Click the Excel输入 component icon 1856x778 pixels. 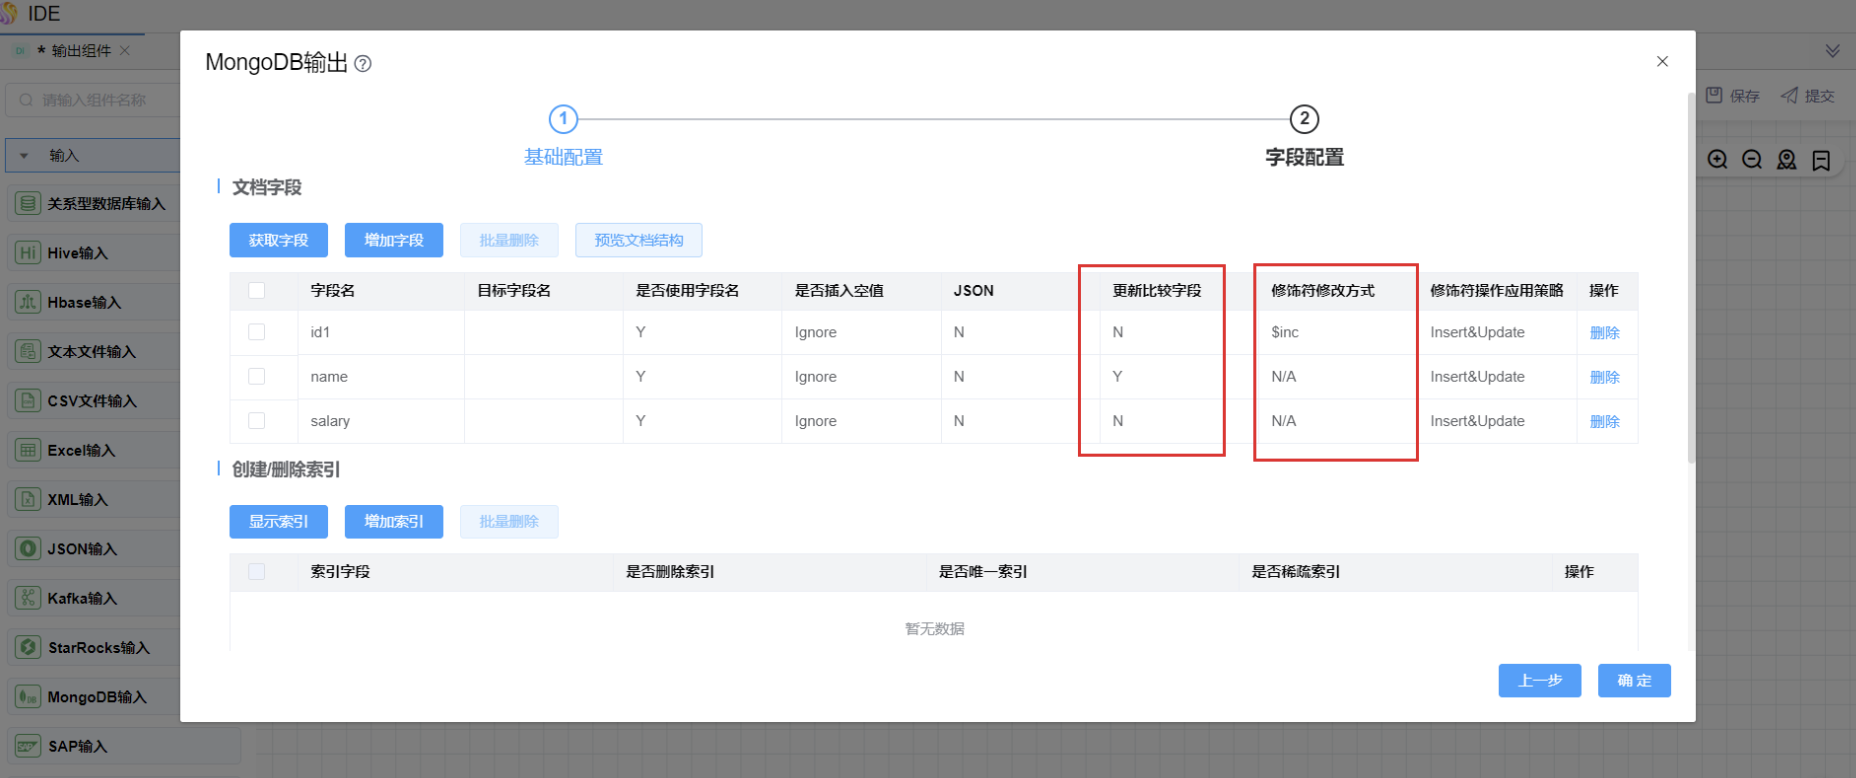click(28, 450)
